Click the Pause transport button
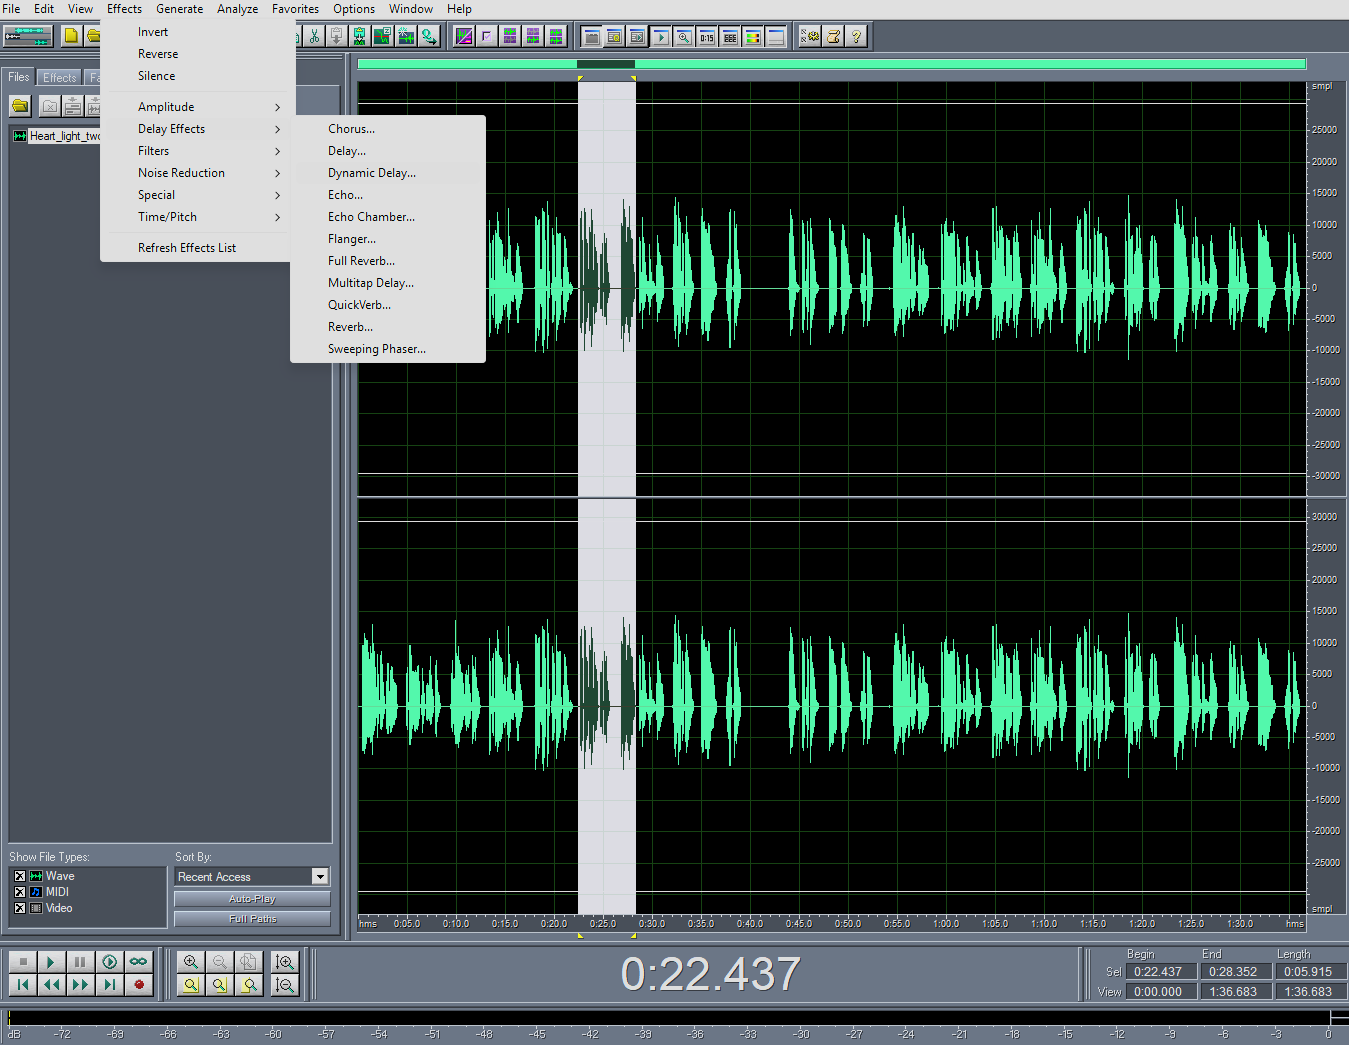 (80, 961)
